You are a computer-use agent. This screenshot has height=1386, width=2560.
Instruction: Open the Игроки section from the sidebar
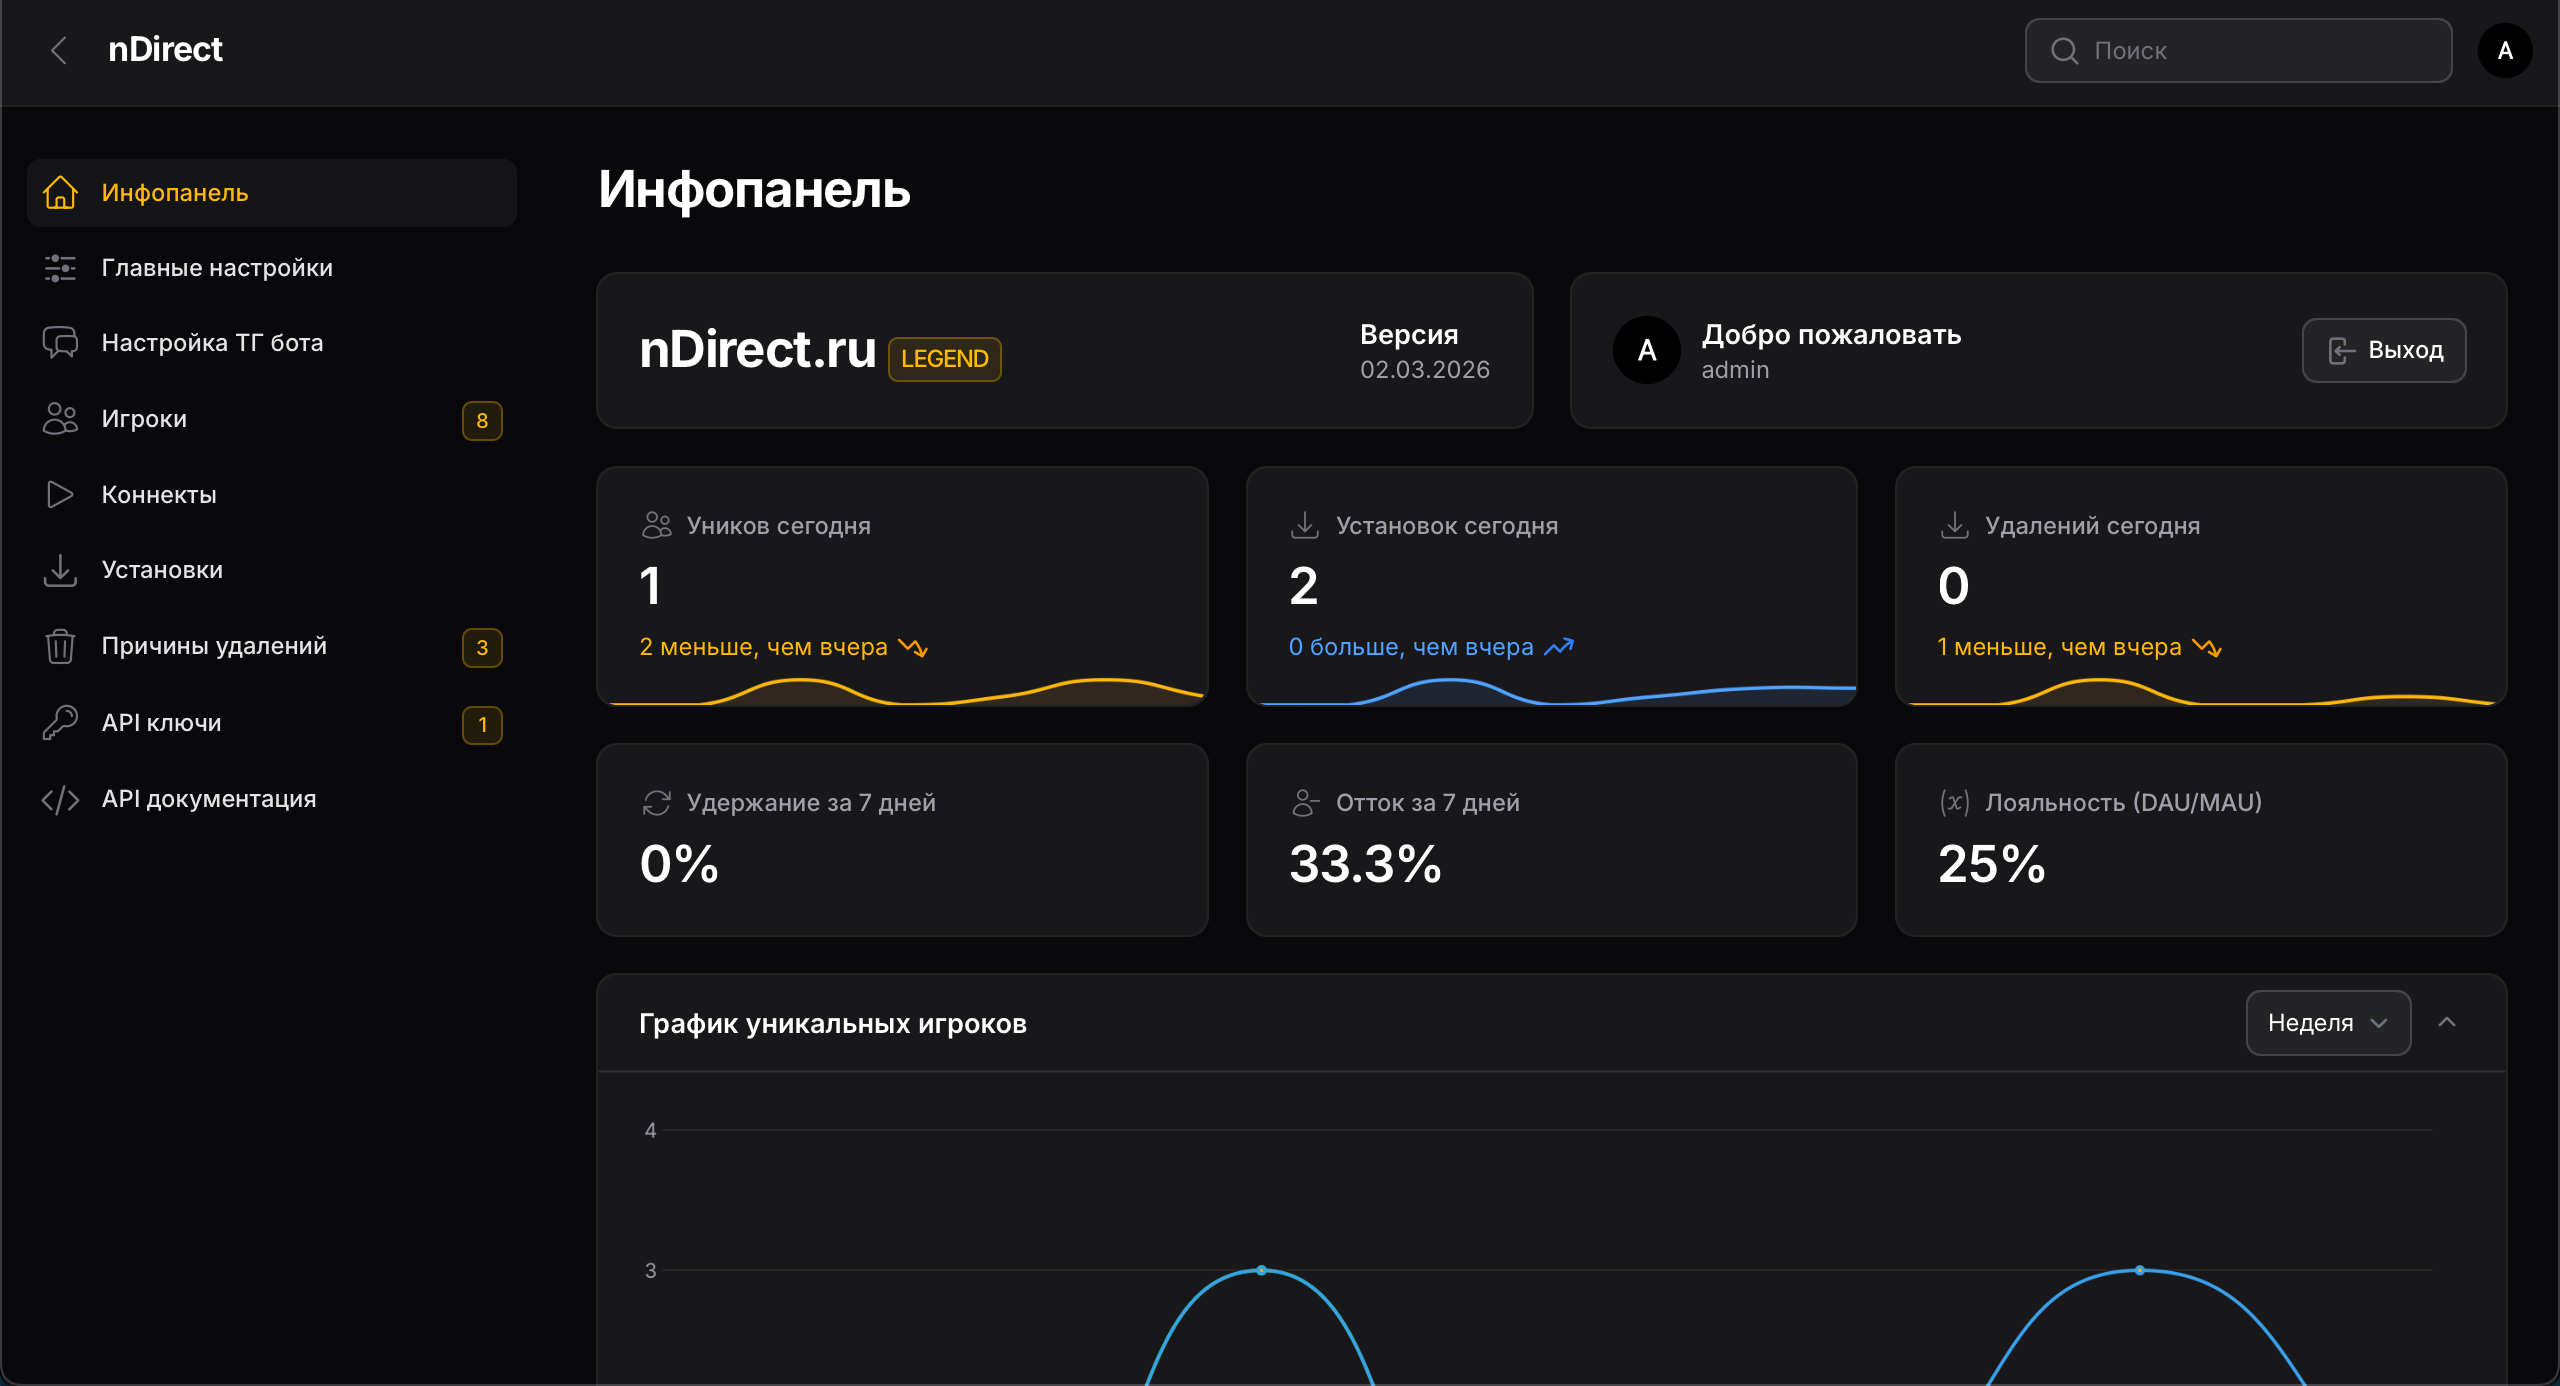click(145, 419)
